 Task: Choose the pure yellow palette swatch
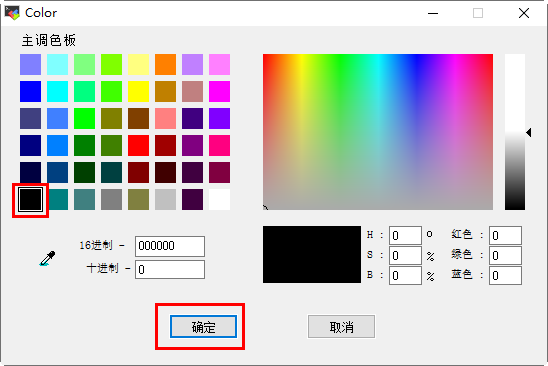click(138, 91)
